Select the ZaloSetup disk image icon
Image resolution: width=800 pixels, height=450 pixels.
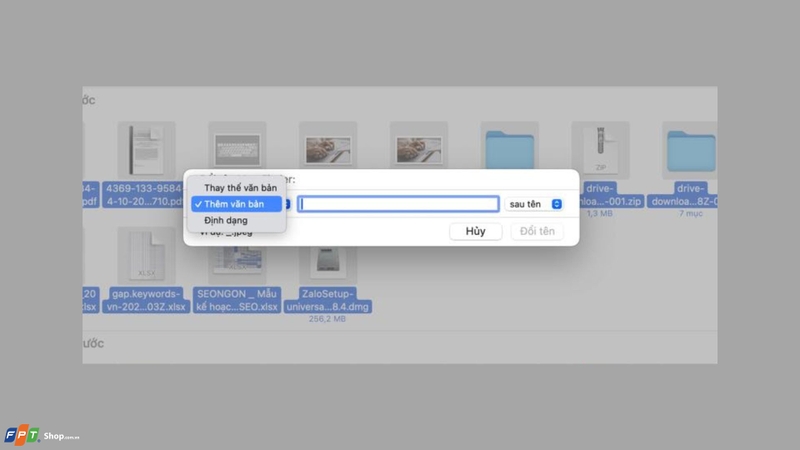click(x=328, y=265)
